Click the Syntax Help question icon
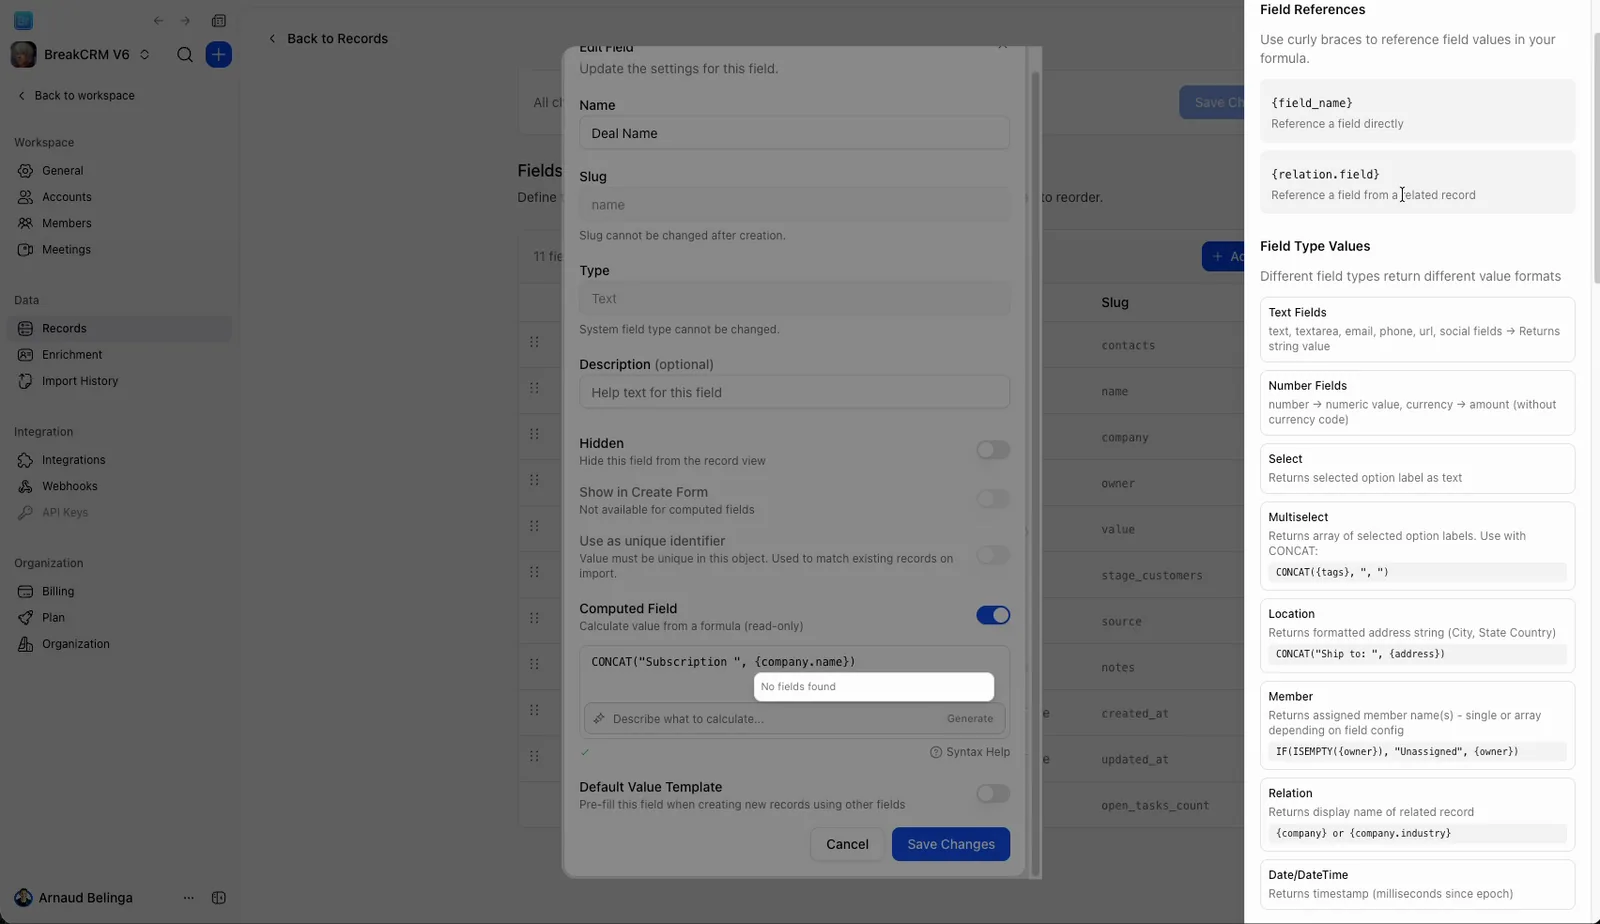The width and height of the screenshot is (1600, 924). click(x=936, y=752)
